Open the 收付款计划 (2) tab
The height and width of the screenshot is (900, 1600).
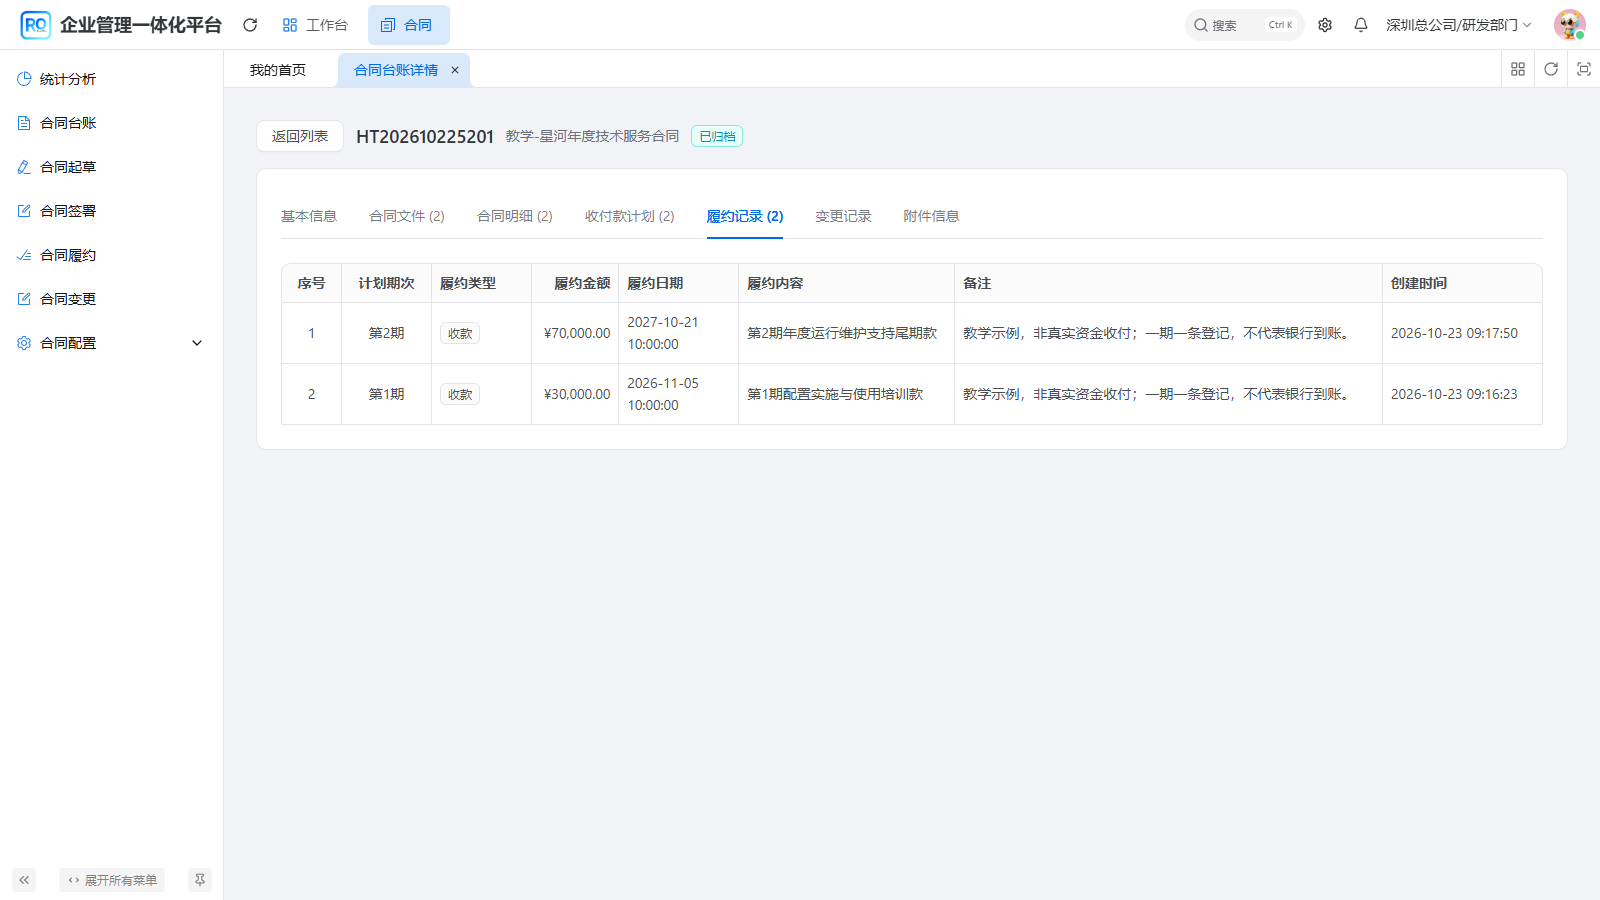point(630,216)
